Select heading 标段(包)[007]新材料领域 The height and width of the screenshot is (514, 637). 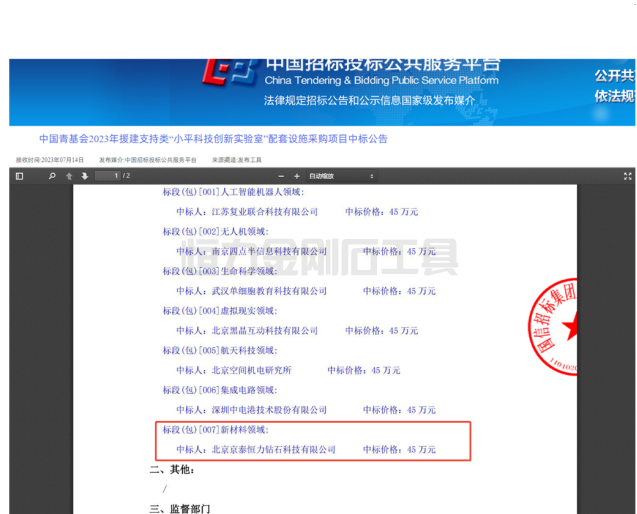pos(216,430)
